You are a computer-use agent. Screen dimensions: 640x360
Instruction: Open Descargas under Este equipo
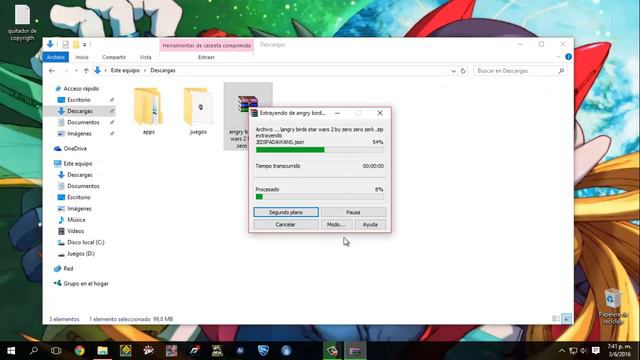click(x=80, y=175)
